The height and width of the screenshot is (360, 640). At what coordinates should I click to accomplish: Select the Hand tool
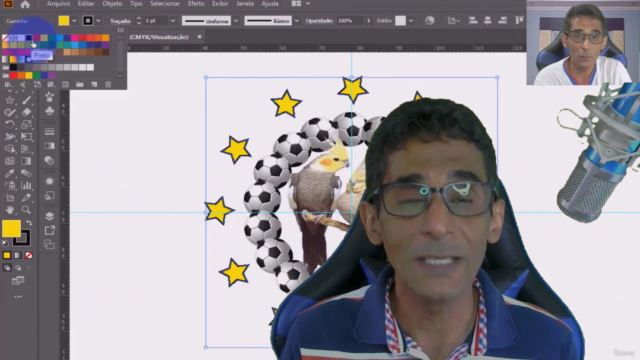click(x=10, y=210)
